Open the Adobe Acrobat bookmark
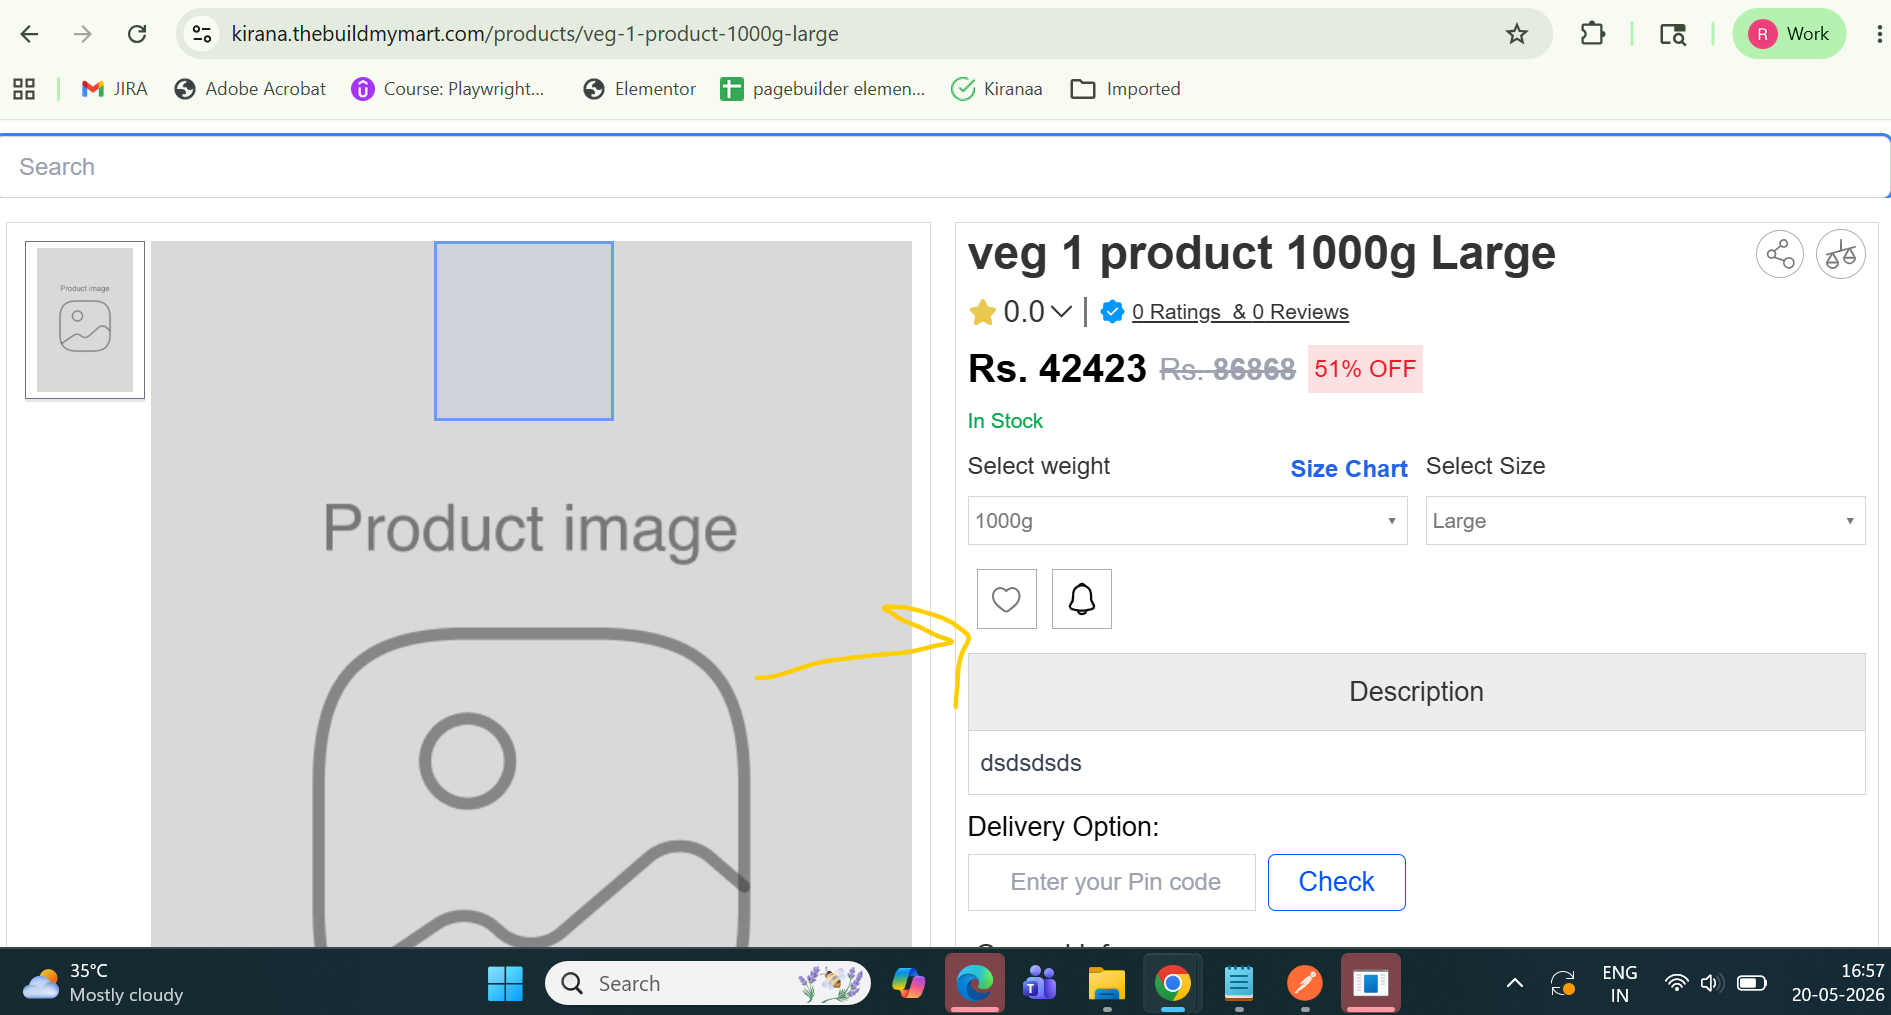Image resolution: width=1891 pixels, height=1015 pixels. point(250,89)
